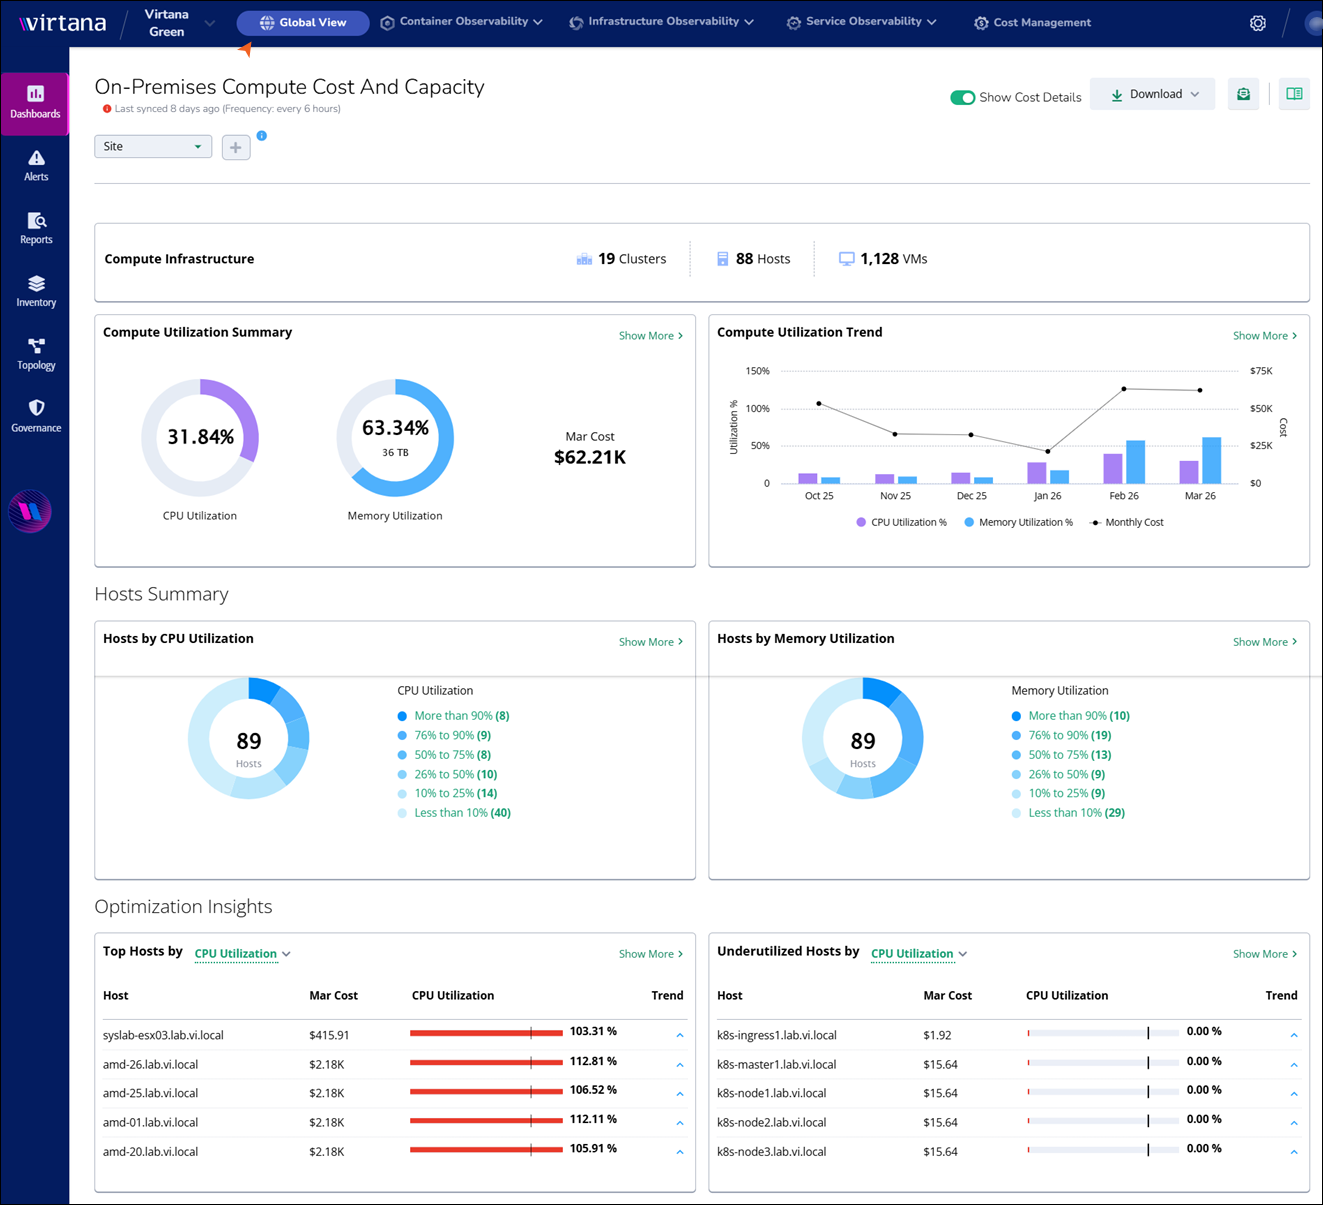The height and width of the screenshot is (1205, 1323).
Task: Go to Inventory in the sidebar
Action: tap(36, 291)
